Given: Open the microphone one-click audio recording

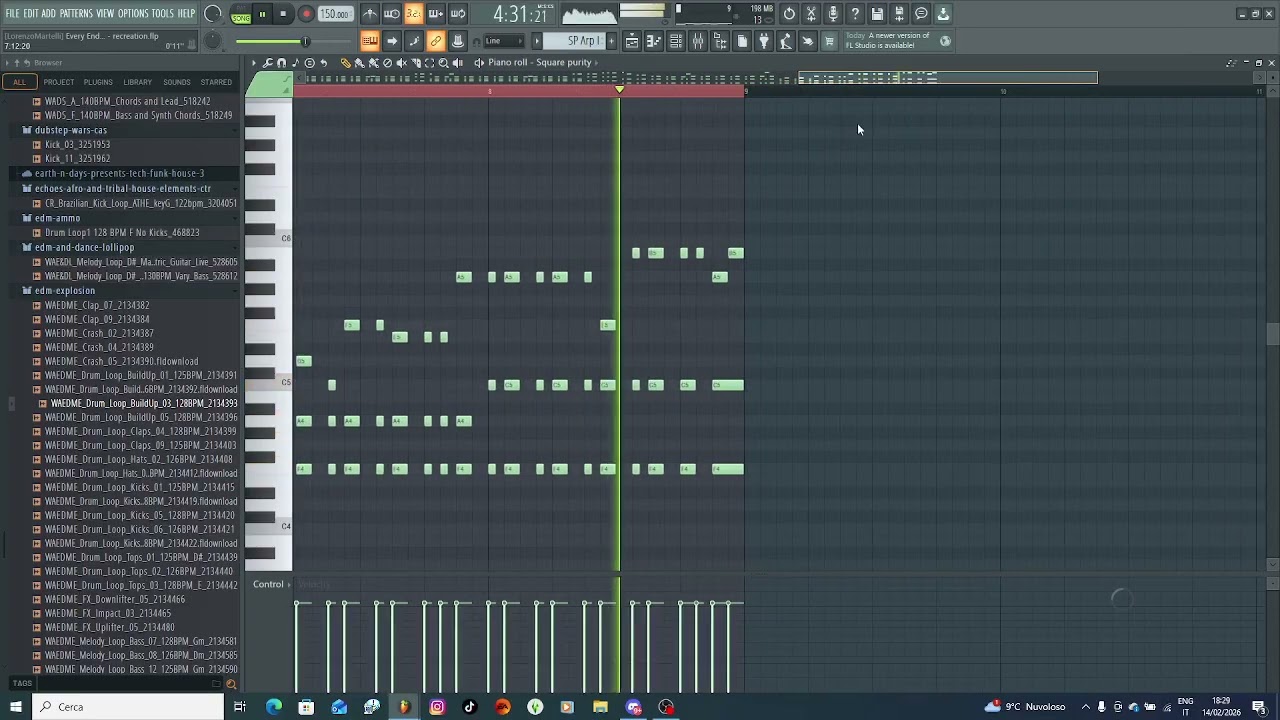Looking at the screenshot, I should click(x=833, y=14).
